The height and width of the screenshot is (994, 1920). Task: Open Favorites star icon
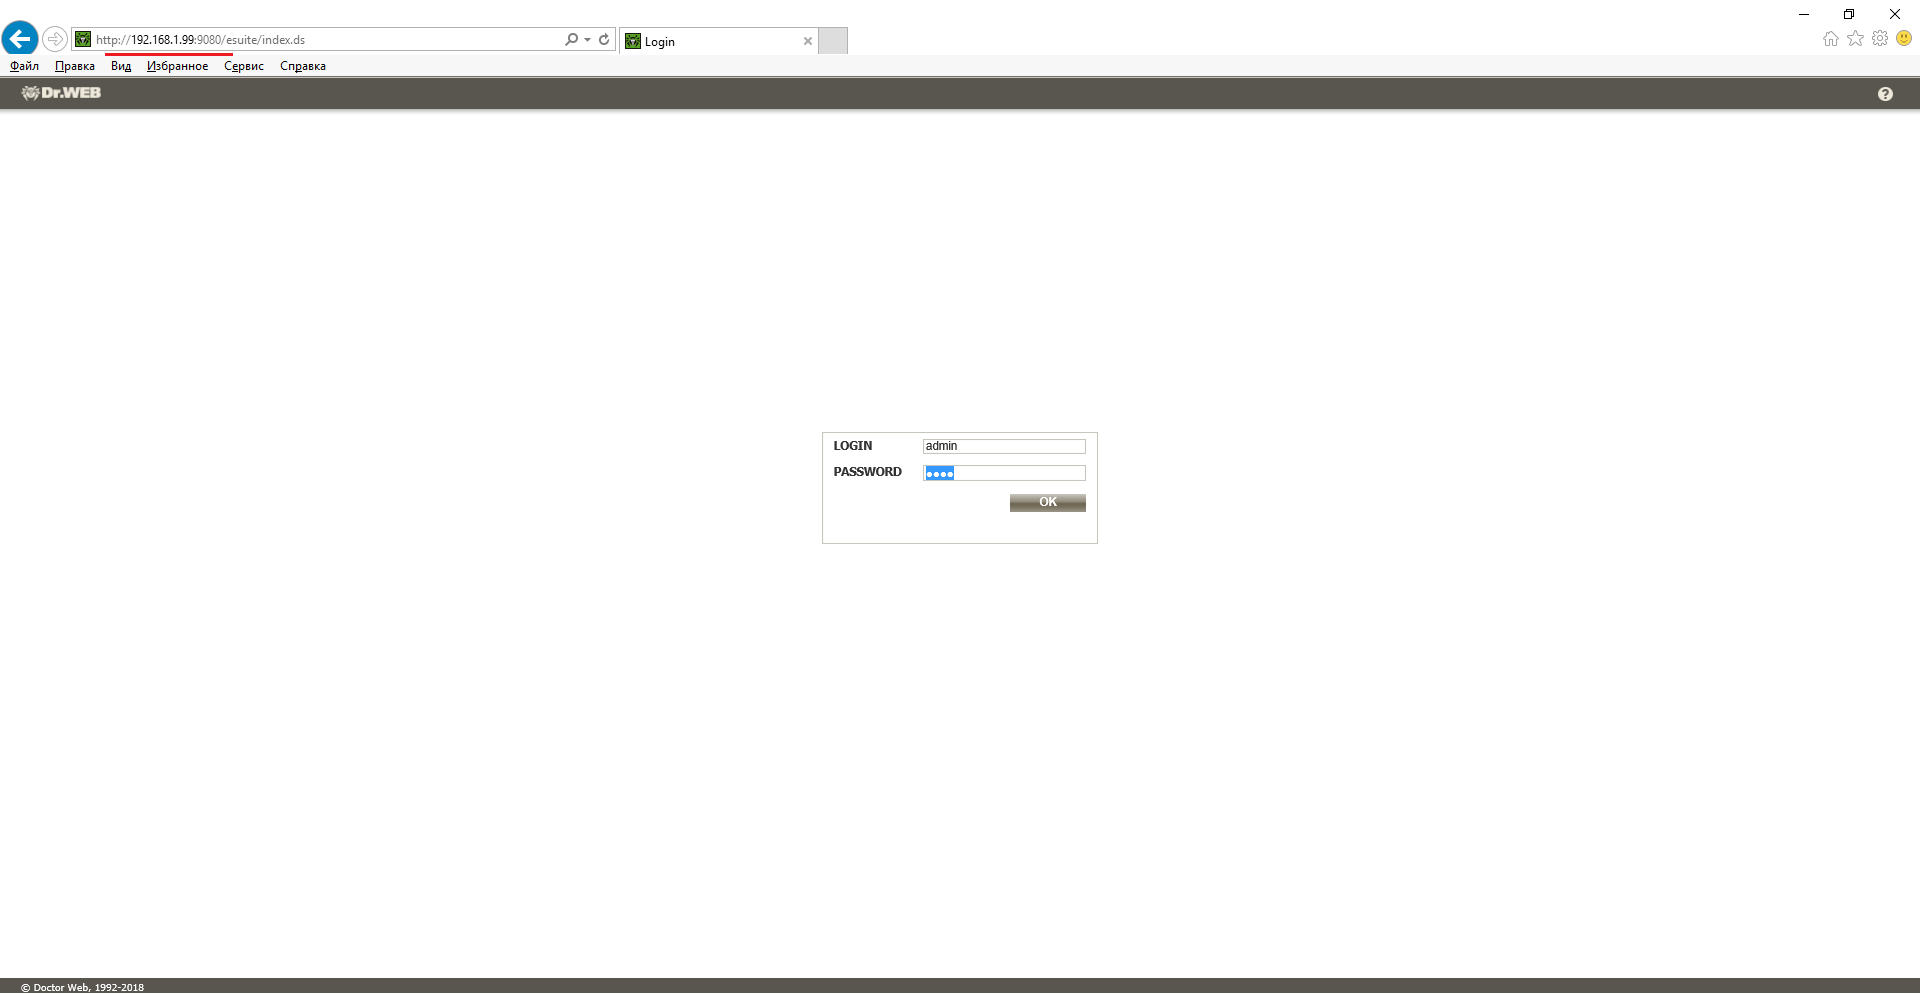[1855, 38]
